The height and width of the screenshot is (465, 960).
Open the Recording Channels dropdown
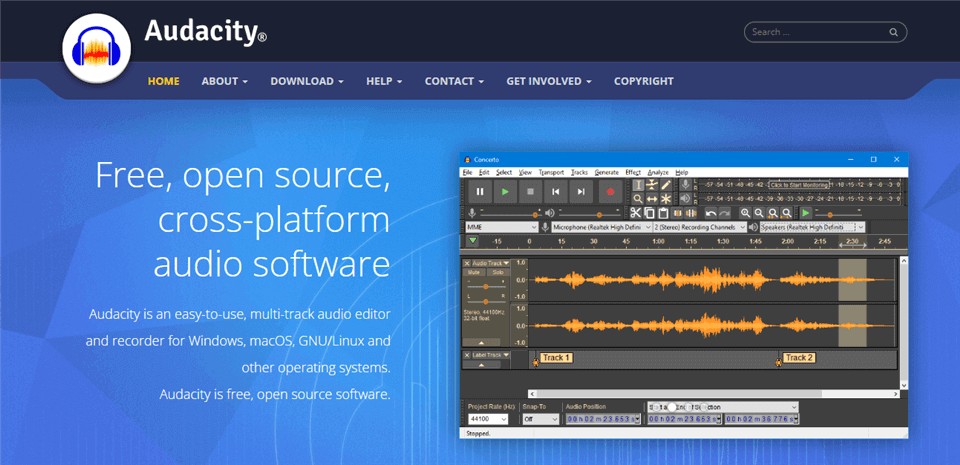coord(700,227)
